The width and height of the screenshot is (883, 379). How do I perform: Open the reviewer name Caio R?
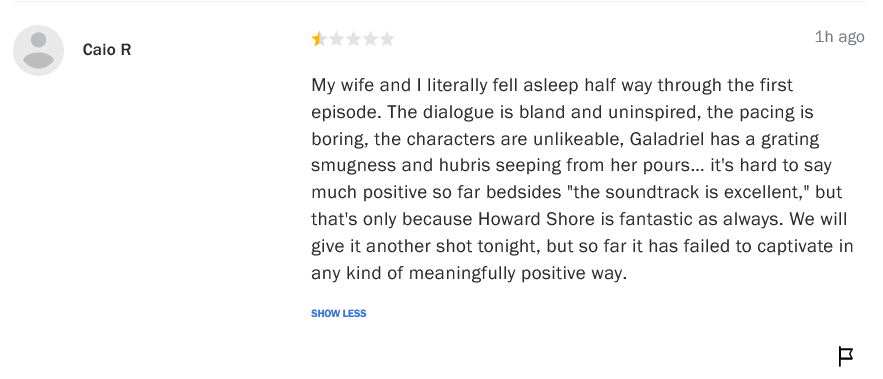tap(106, 50)
